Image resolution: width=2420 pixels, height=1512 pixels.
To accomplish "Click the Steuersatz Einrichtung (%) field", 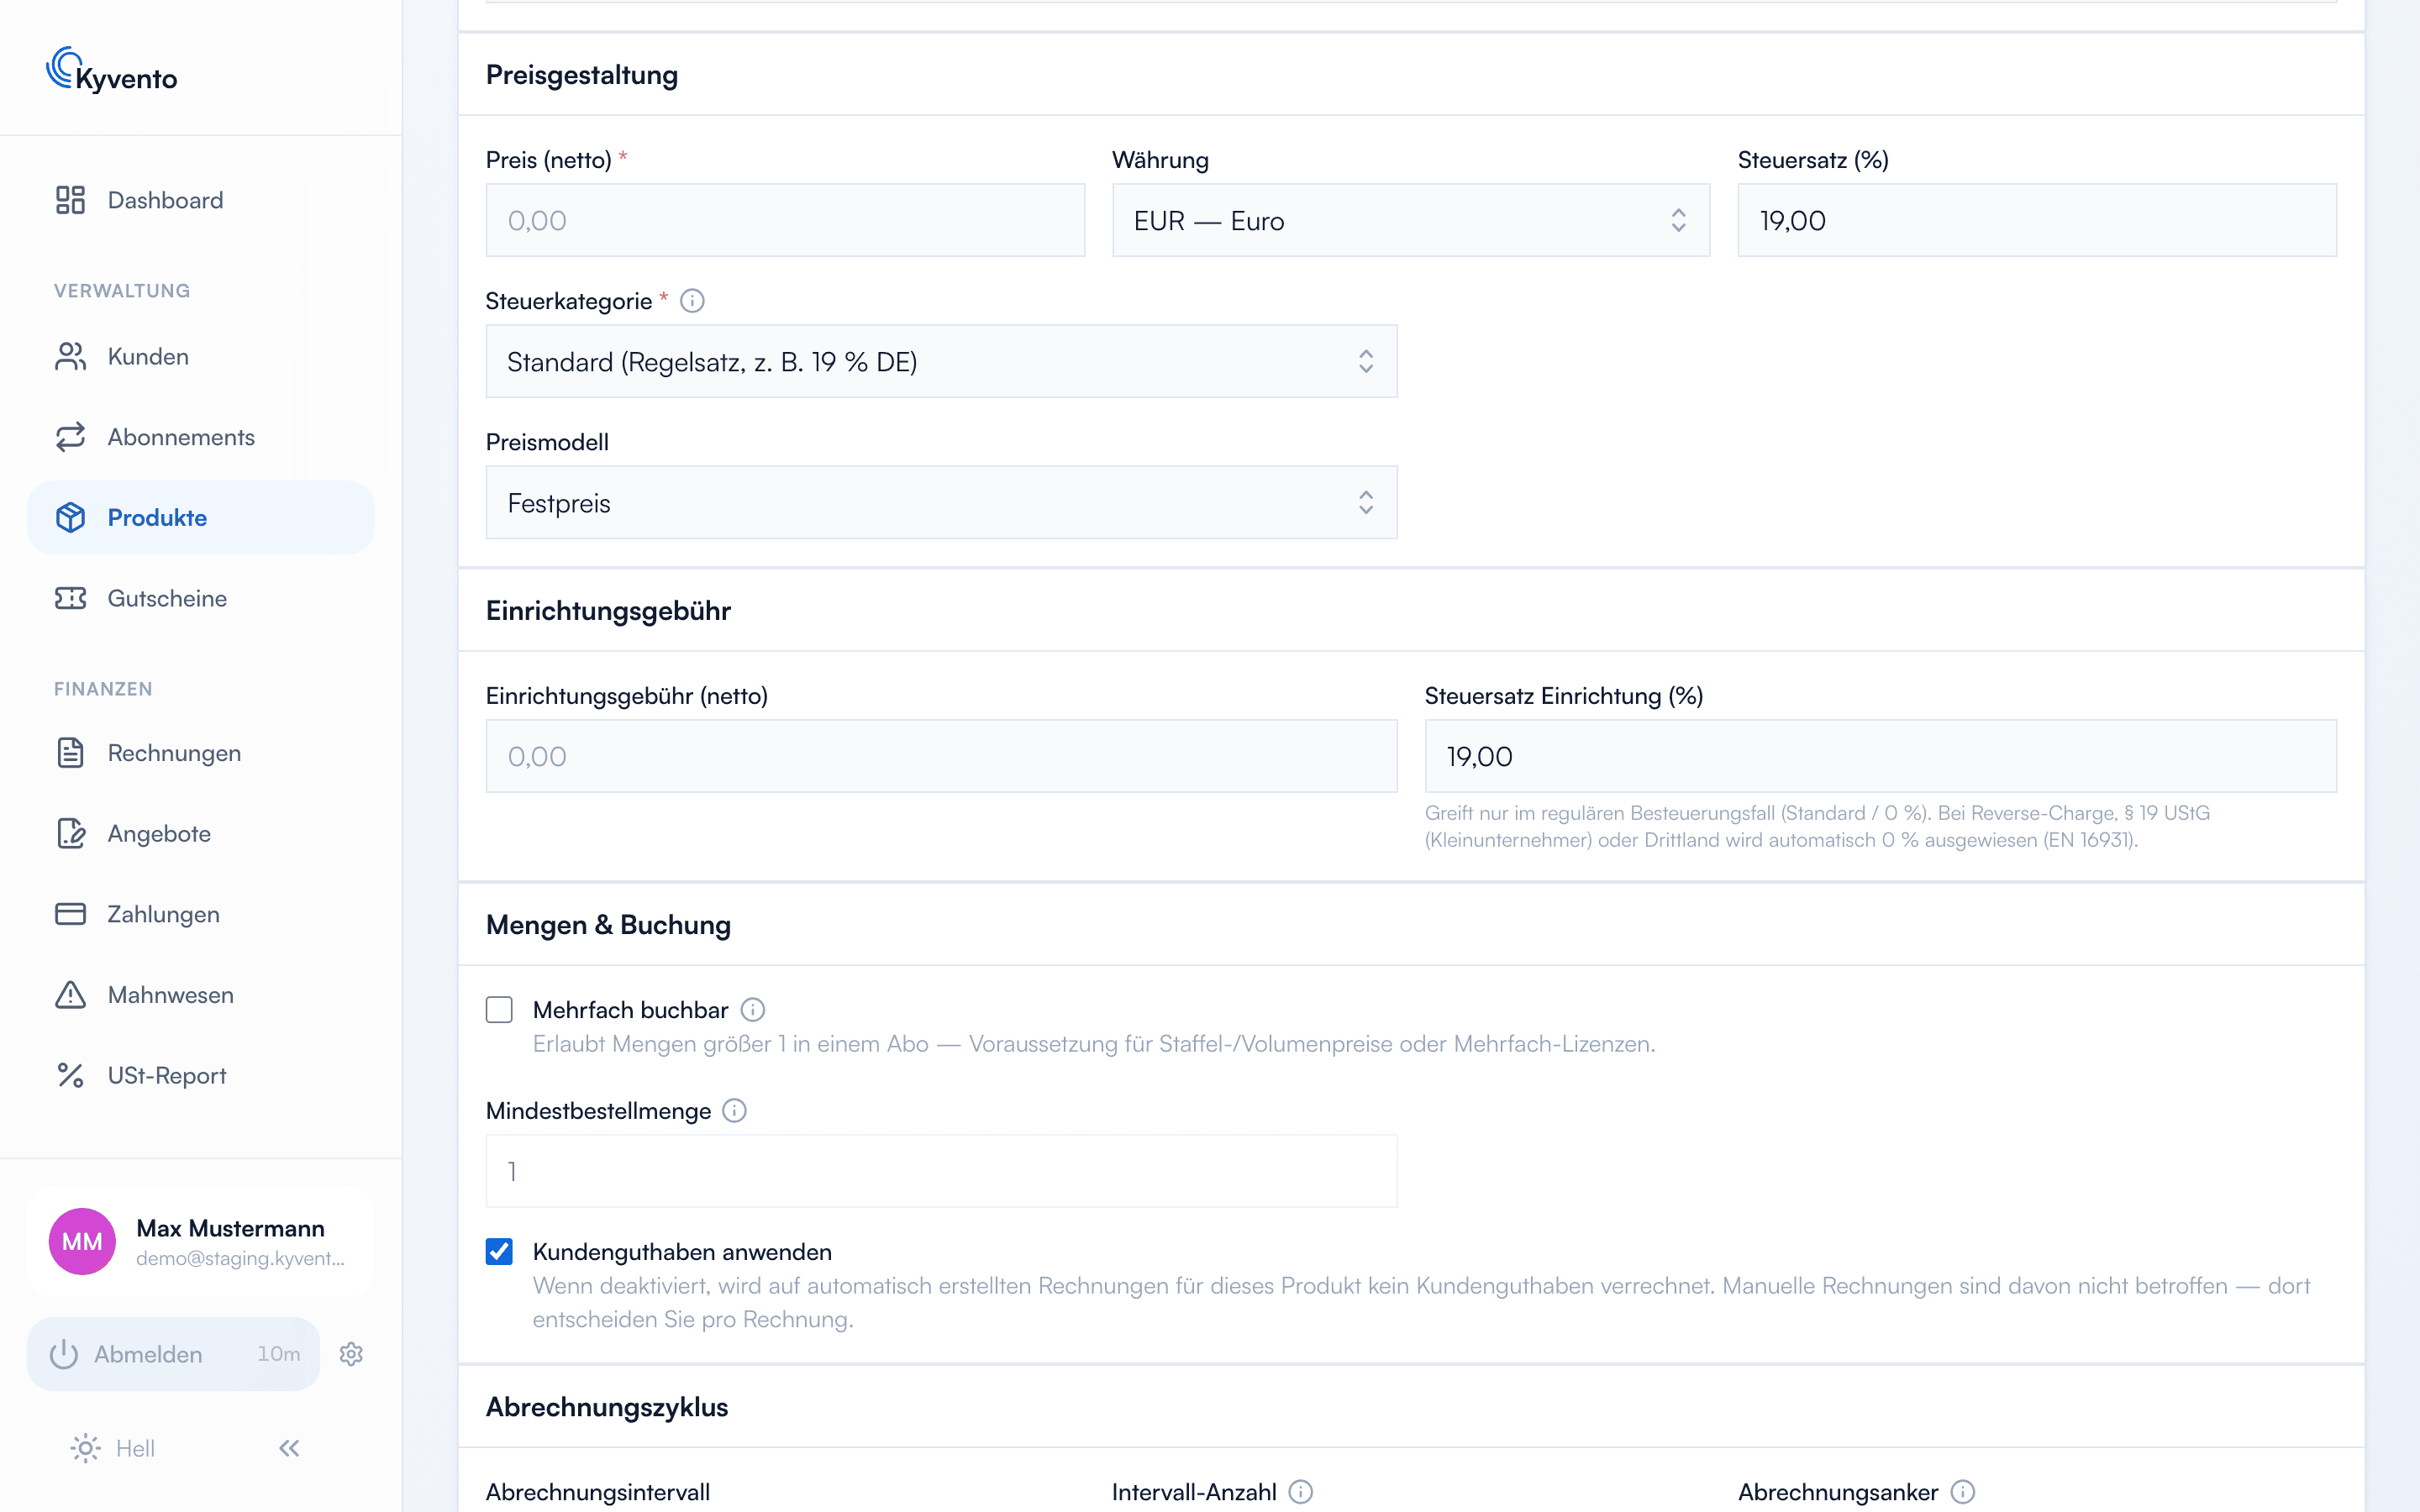I will click(1880, 756).
